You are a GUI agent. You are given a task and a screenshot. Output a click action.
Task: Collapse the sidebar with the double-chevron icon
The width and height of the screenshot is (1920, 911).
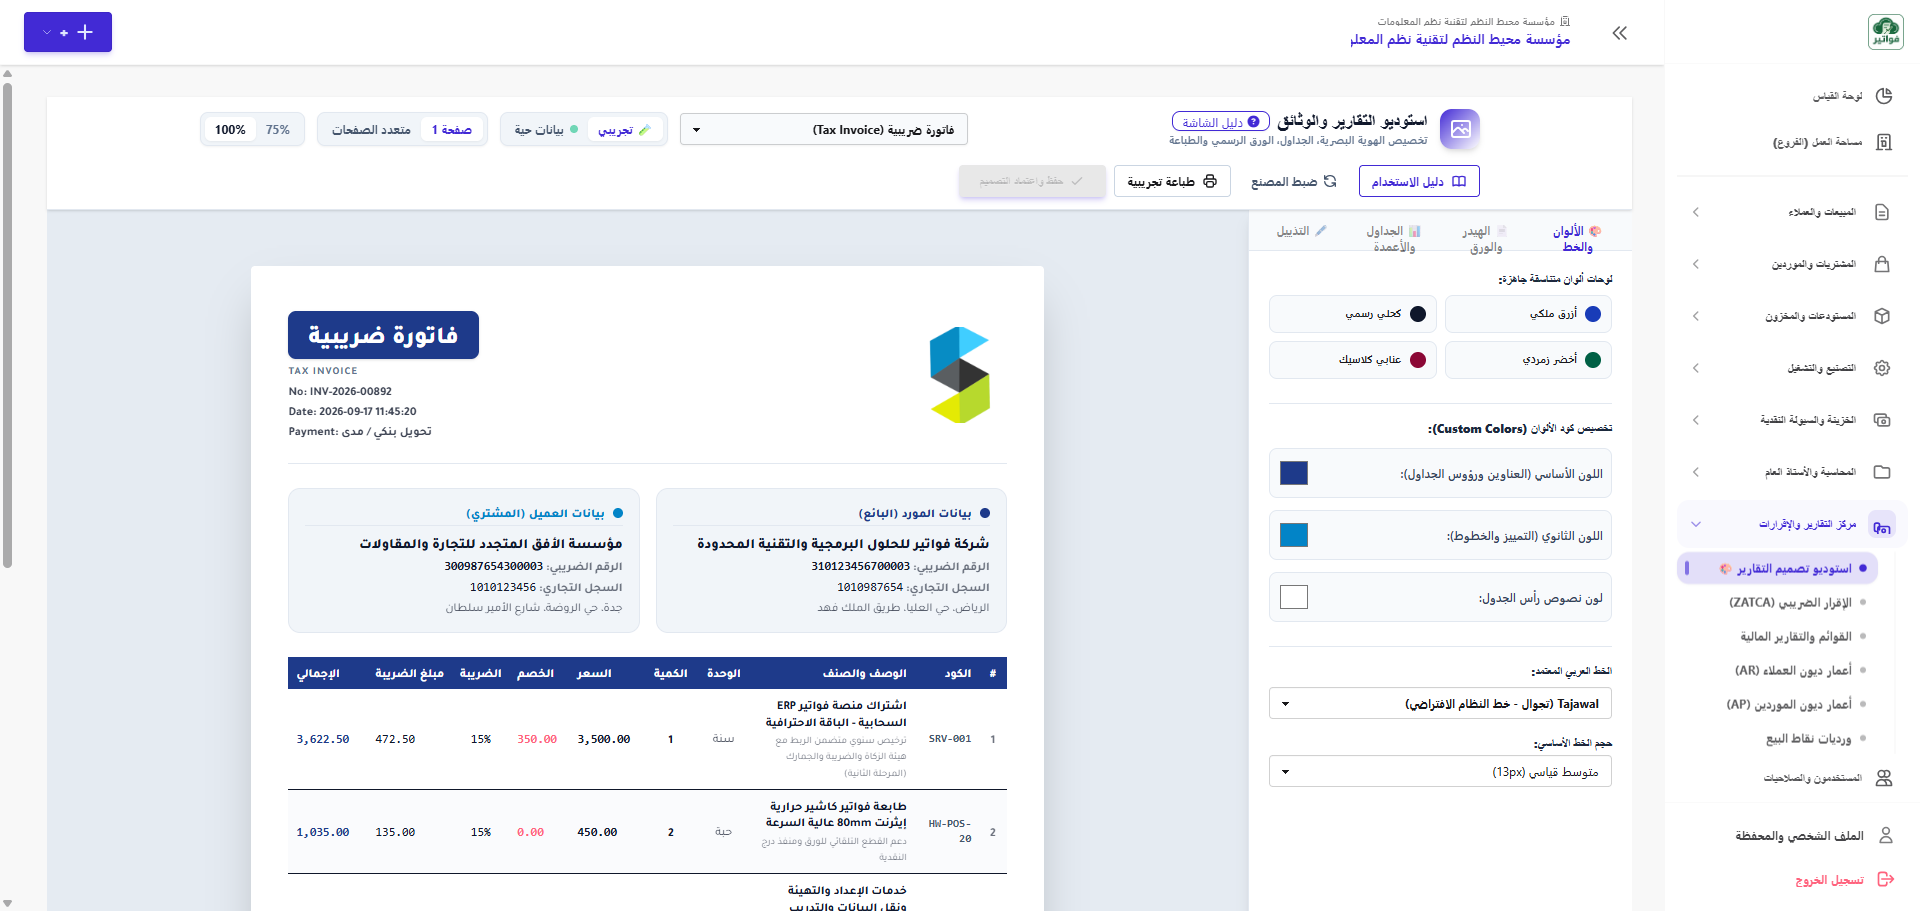1620,33
